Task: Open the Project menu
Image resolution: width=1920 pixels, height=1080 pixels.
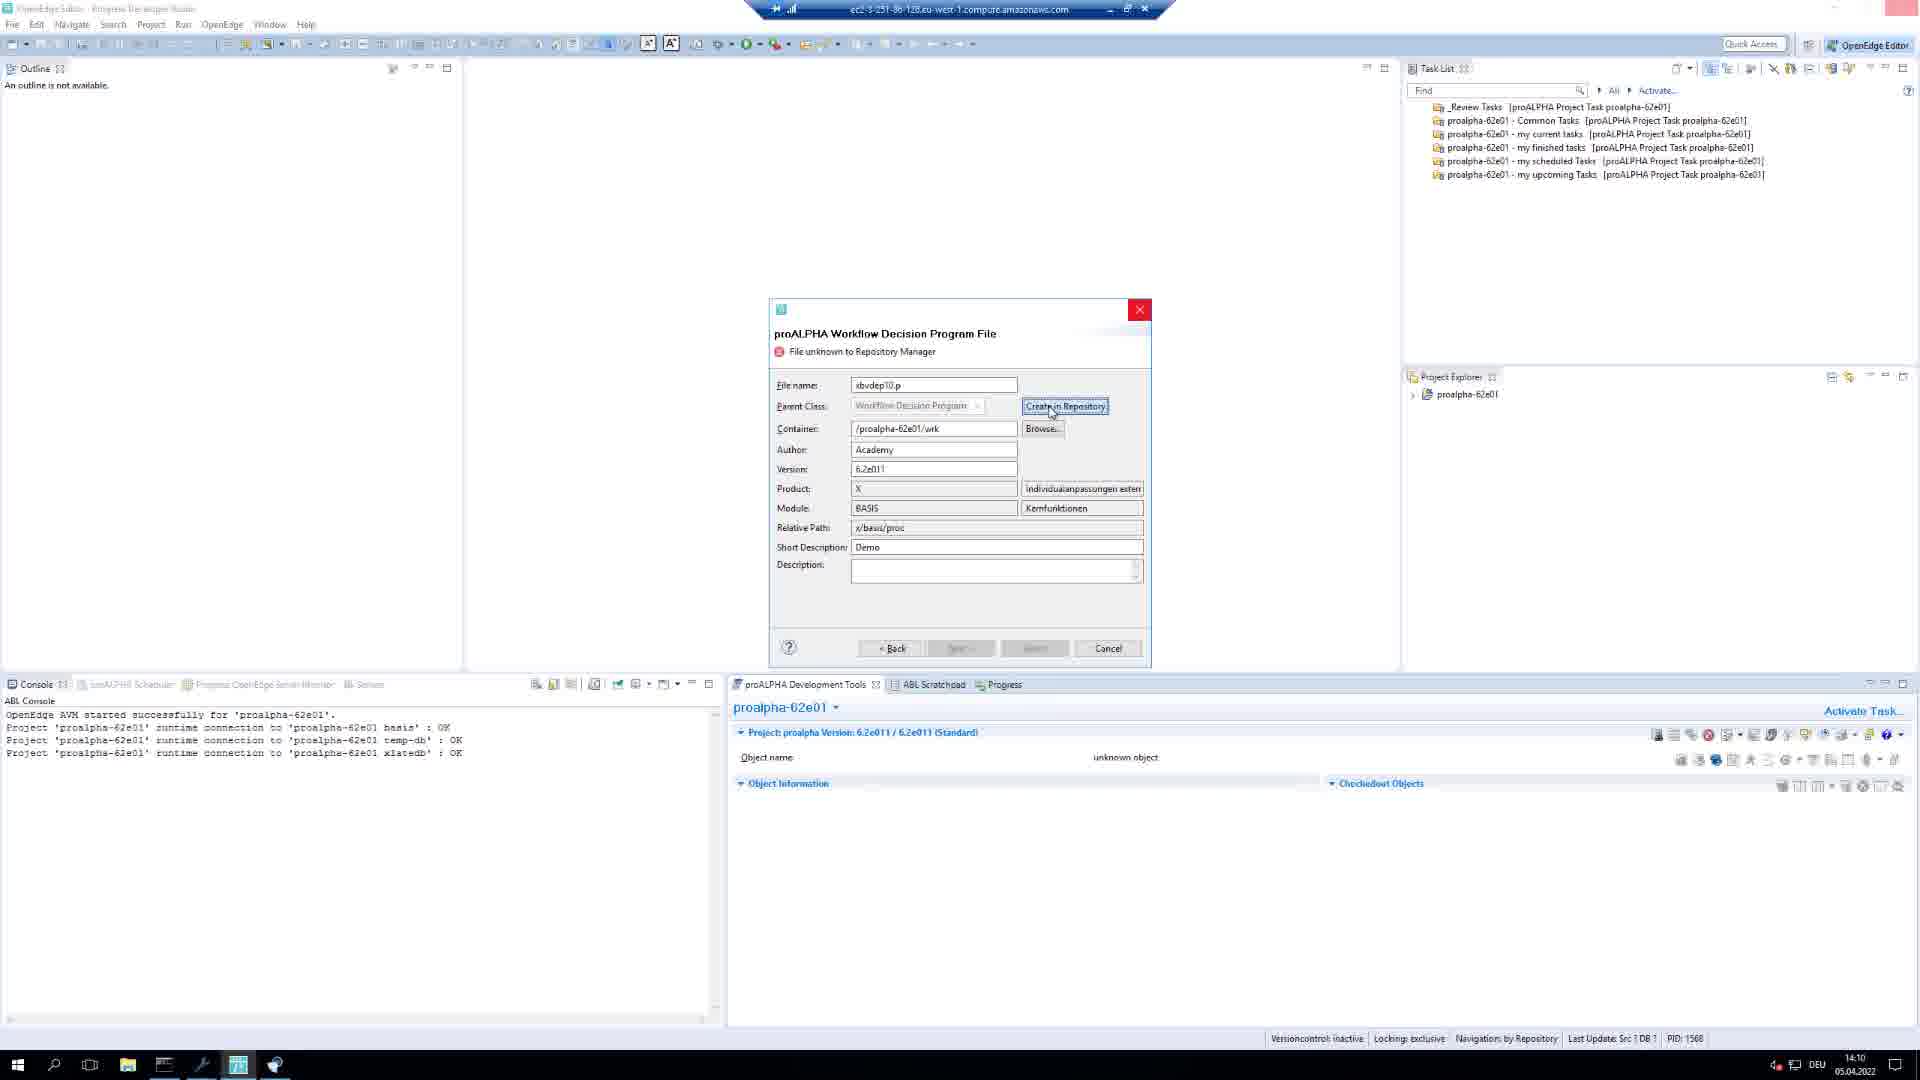Action: [x=151, y=25]
